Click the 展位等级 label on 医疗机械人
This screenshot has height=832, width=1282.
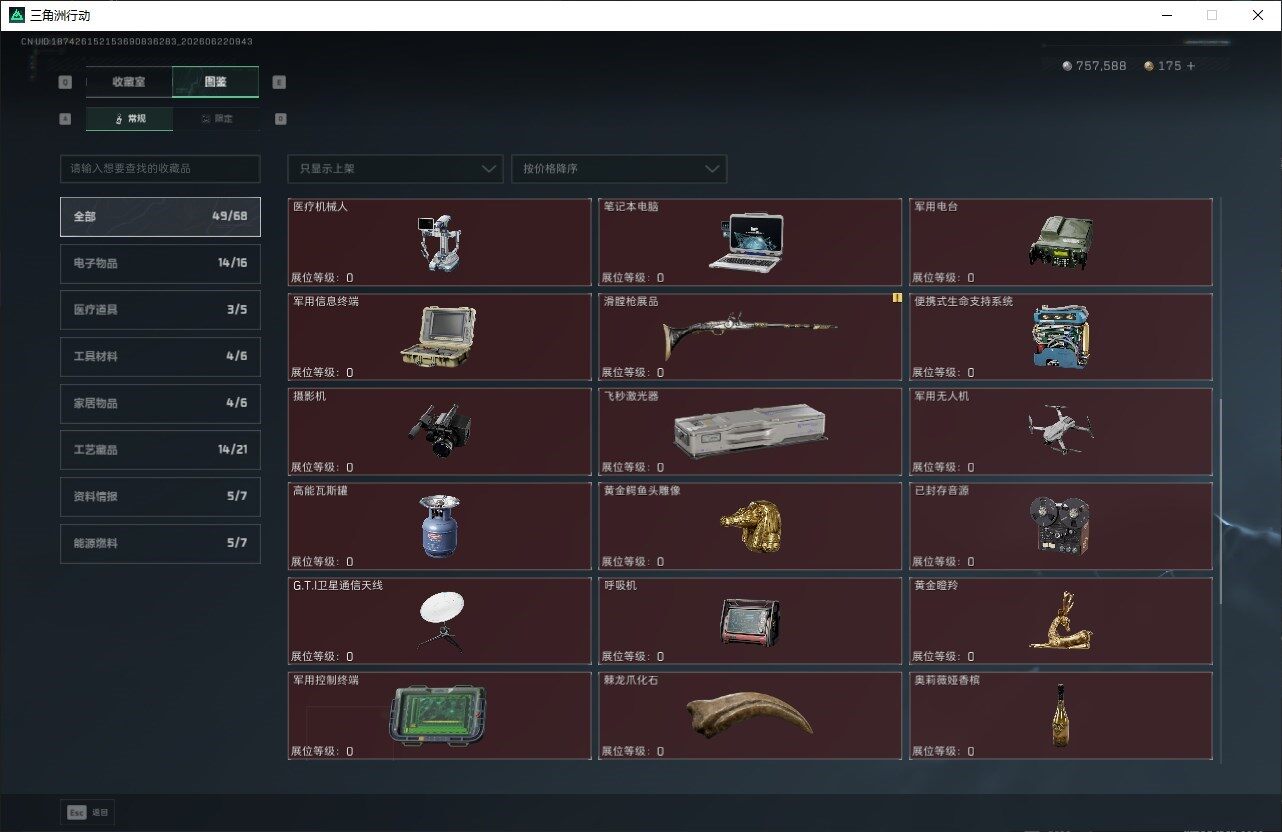[x=322, y=278]
